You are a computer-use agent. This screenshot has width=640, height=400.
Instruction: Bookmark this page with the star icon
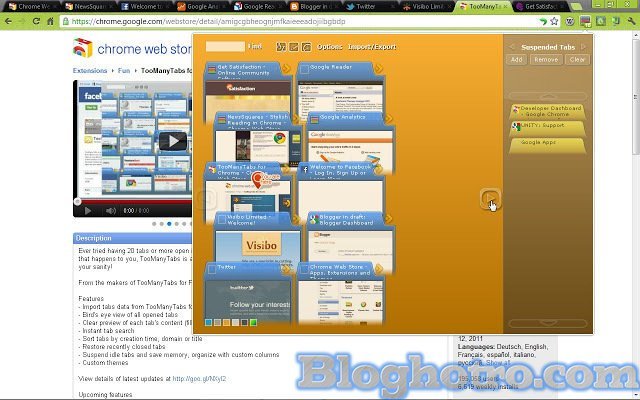click(554, 21)
